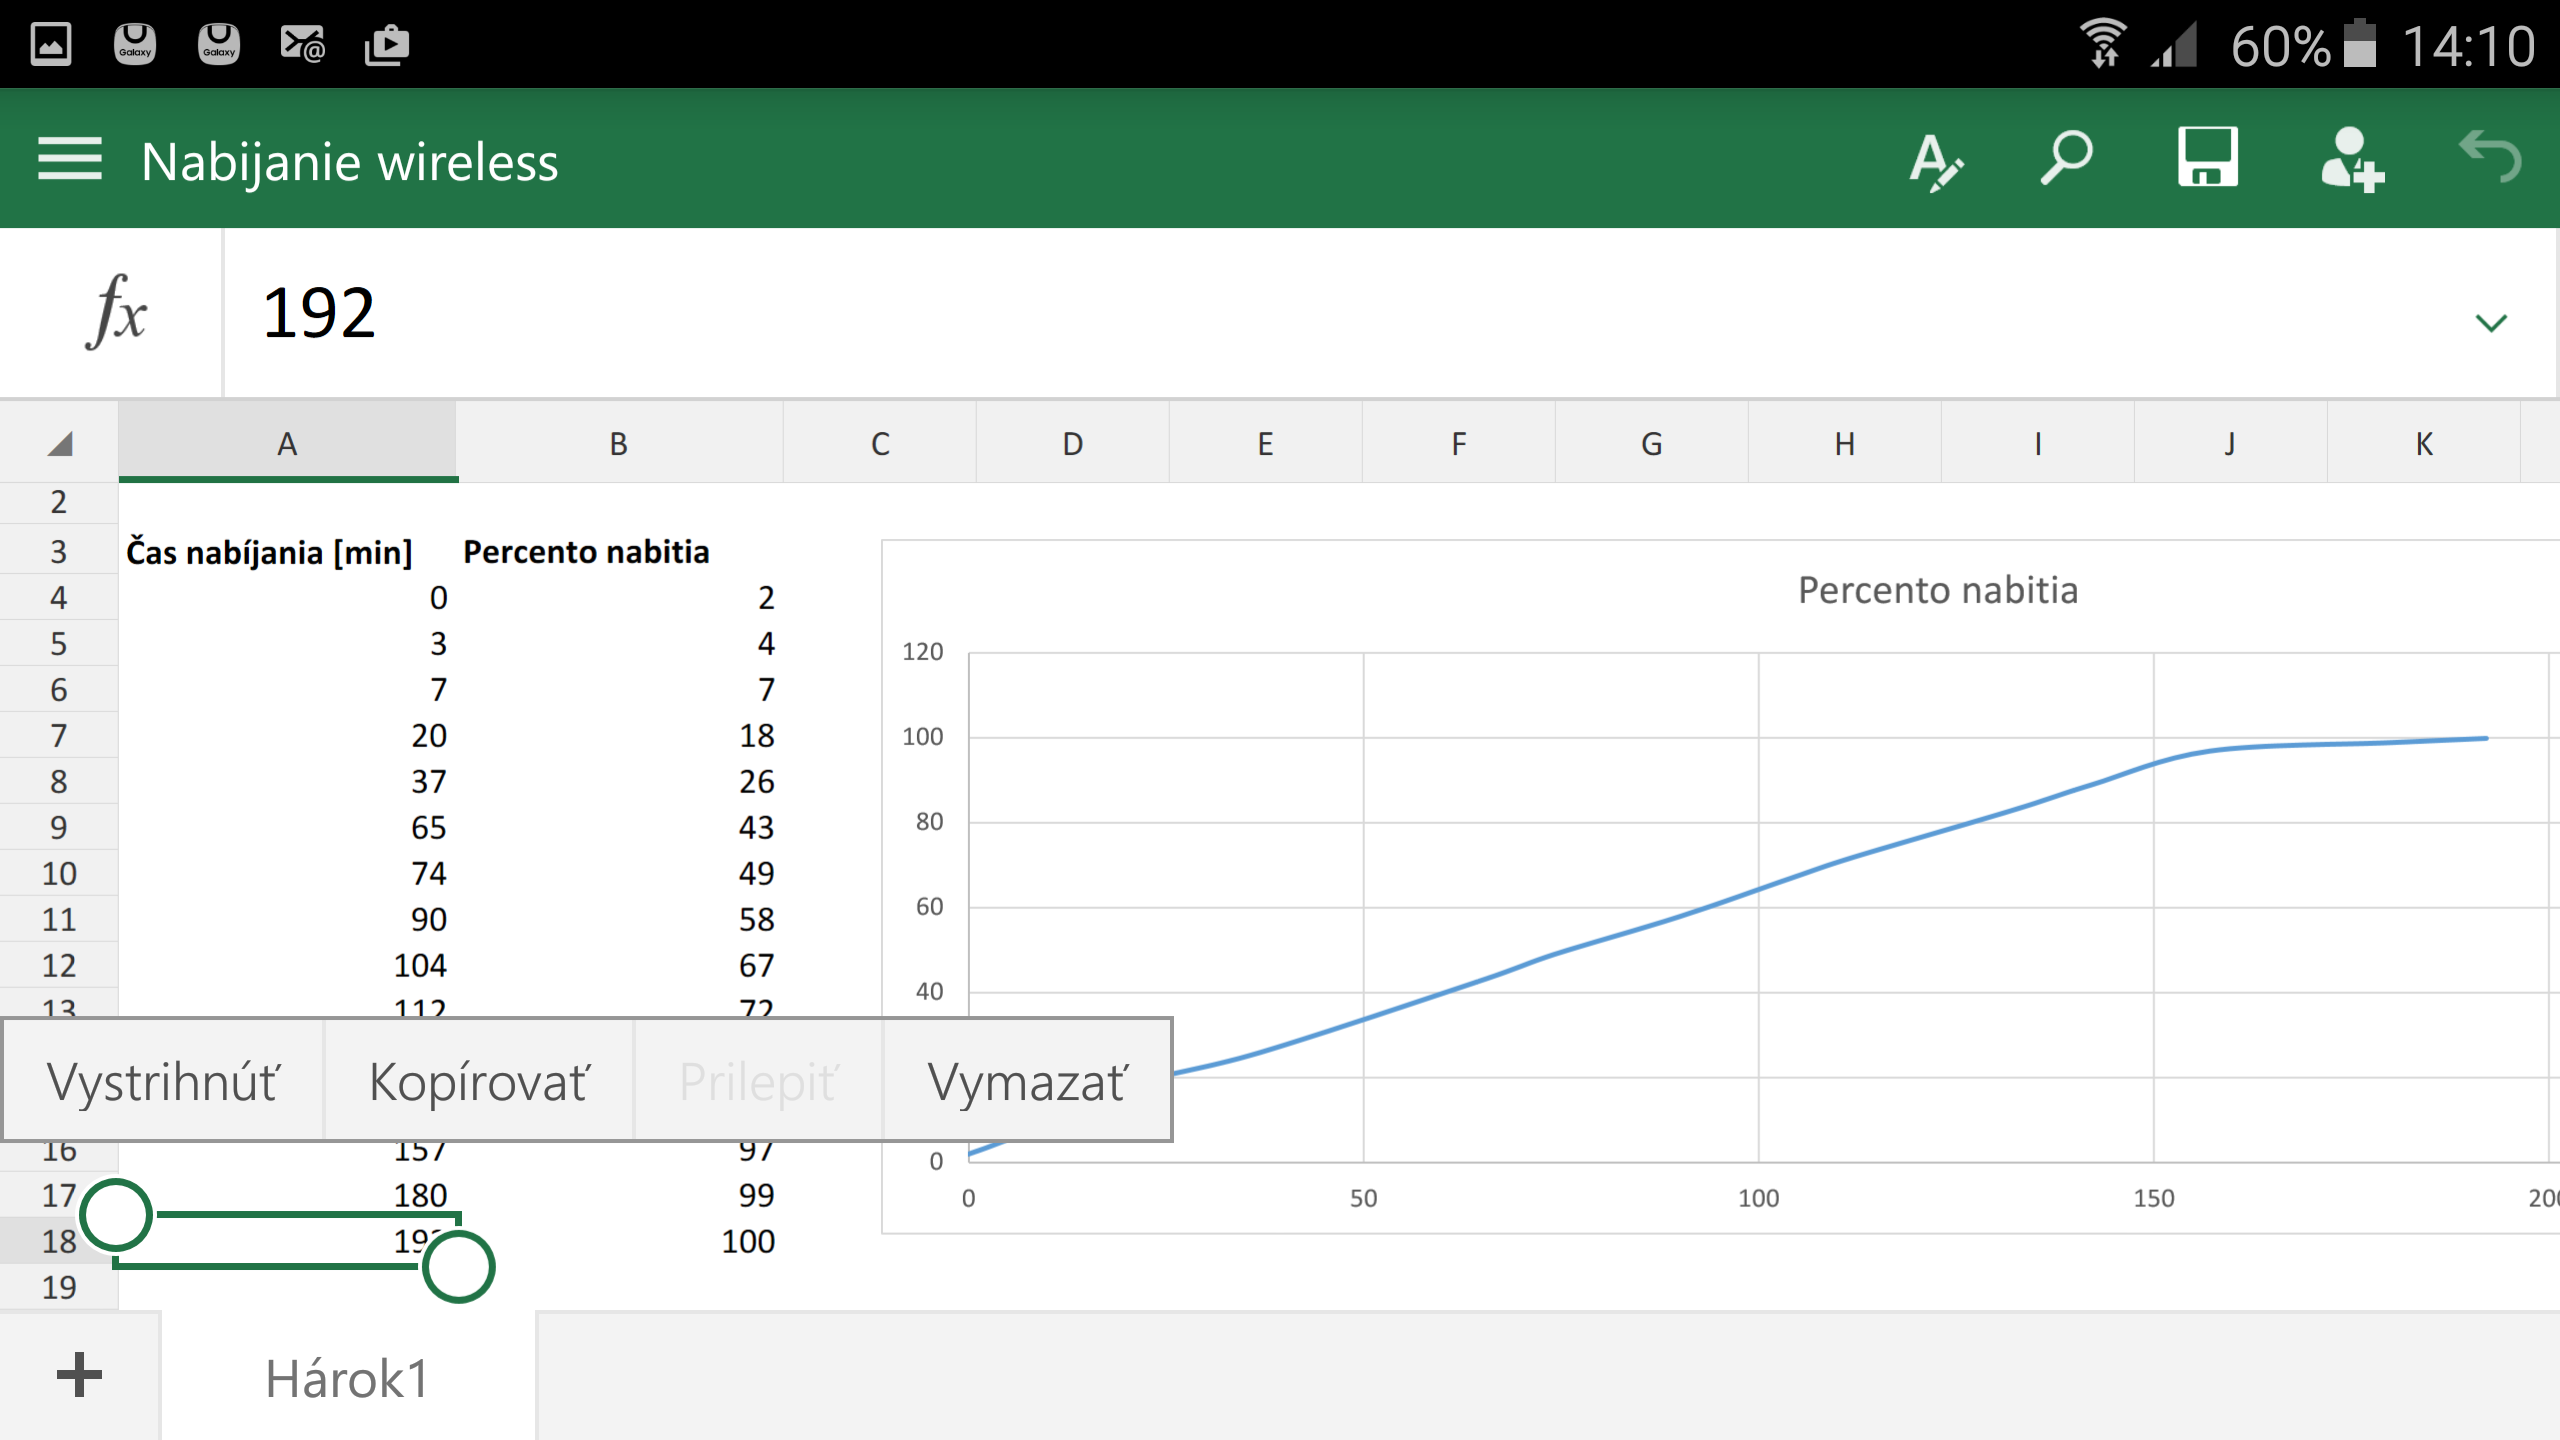The width and height of the screenshot is (2560, 1440).
Task: Open the text formatting edit tool
Action: [1935, 160]
